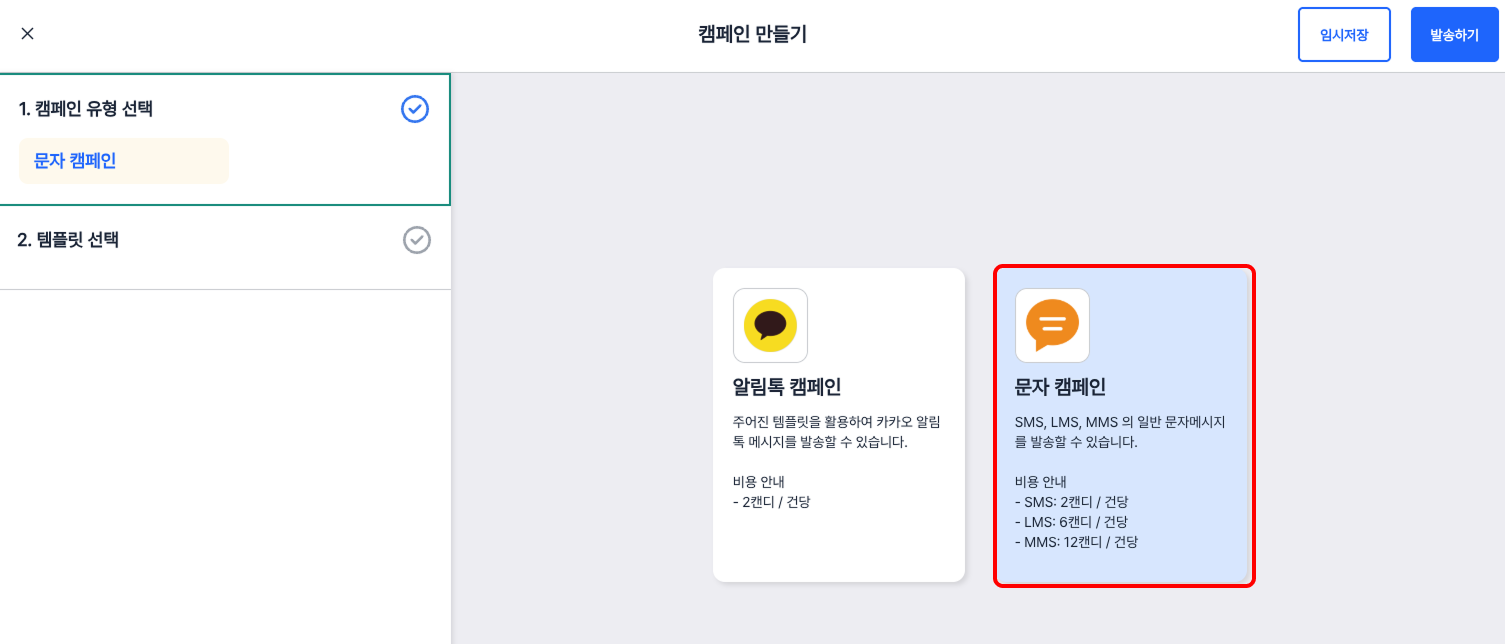Click the blue checkmark on step 1
Viewport: 1505px width, 644px height.
[x=414, y=109]
